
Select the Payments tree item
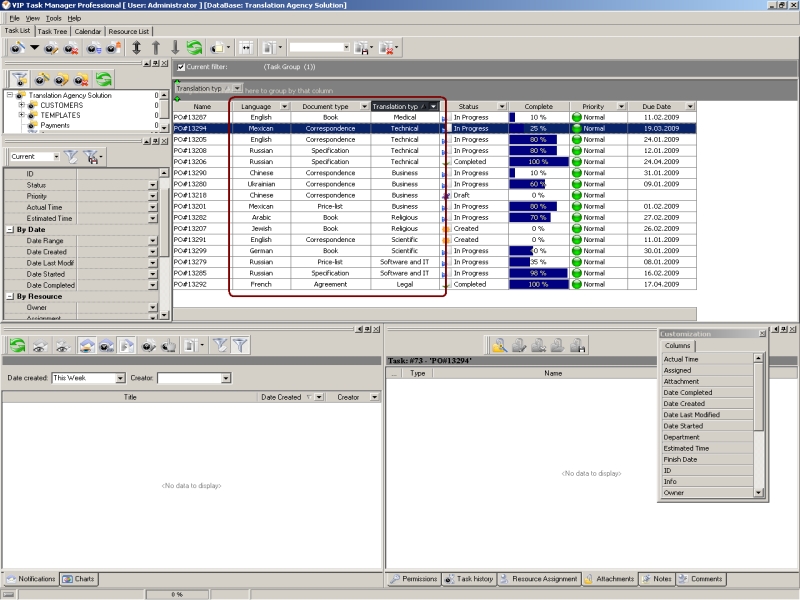[x=55, y=126]
